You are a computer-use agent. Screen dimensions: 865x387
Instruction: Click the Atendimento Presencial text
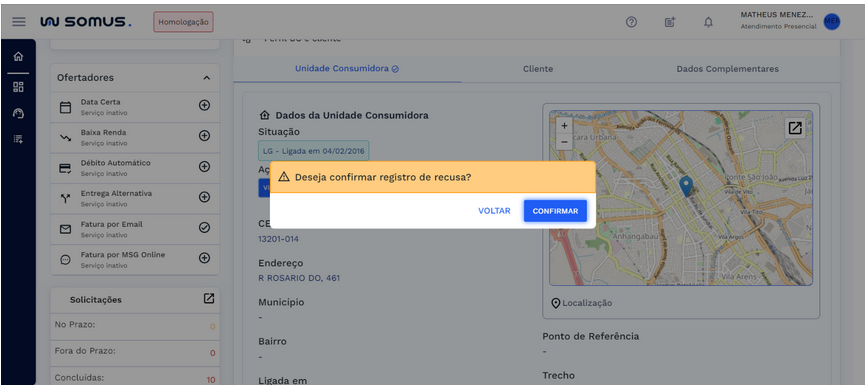778,26
